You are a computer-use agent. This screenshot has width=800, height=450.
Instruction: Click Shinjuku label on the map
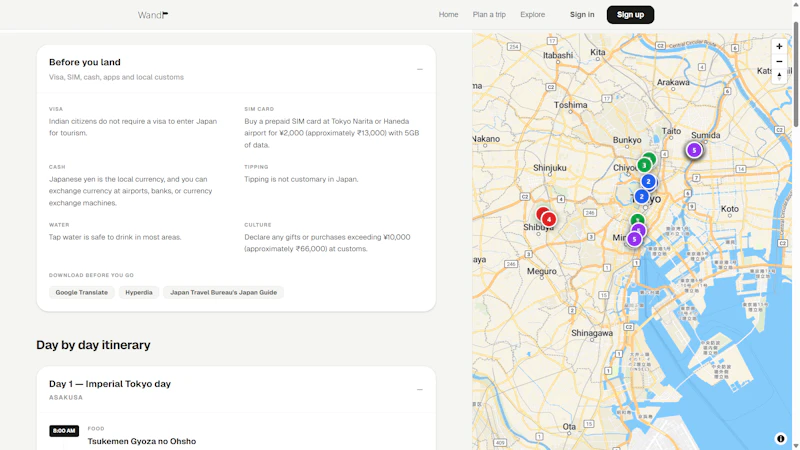549,167
